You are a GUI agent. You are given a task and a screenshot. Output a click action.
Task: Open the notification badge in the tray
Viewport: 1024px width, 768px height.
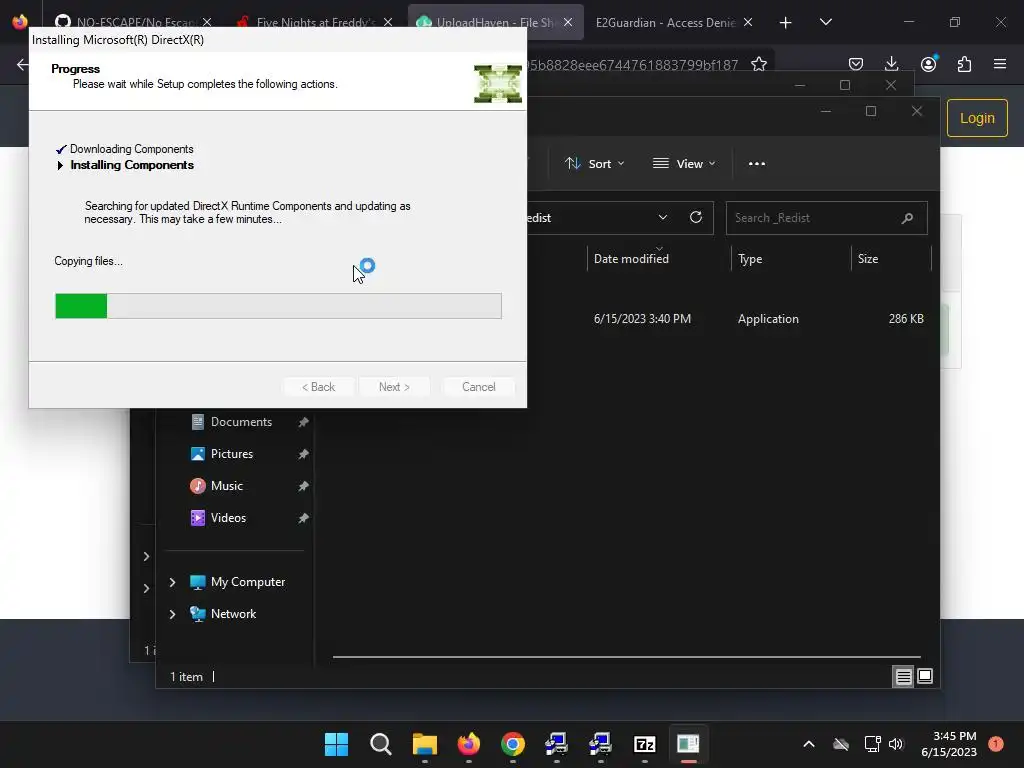click(x=995, y=744)
